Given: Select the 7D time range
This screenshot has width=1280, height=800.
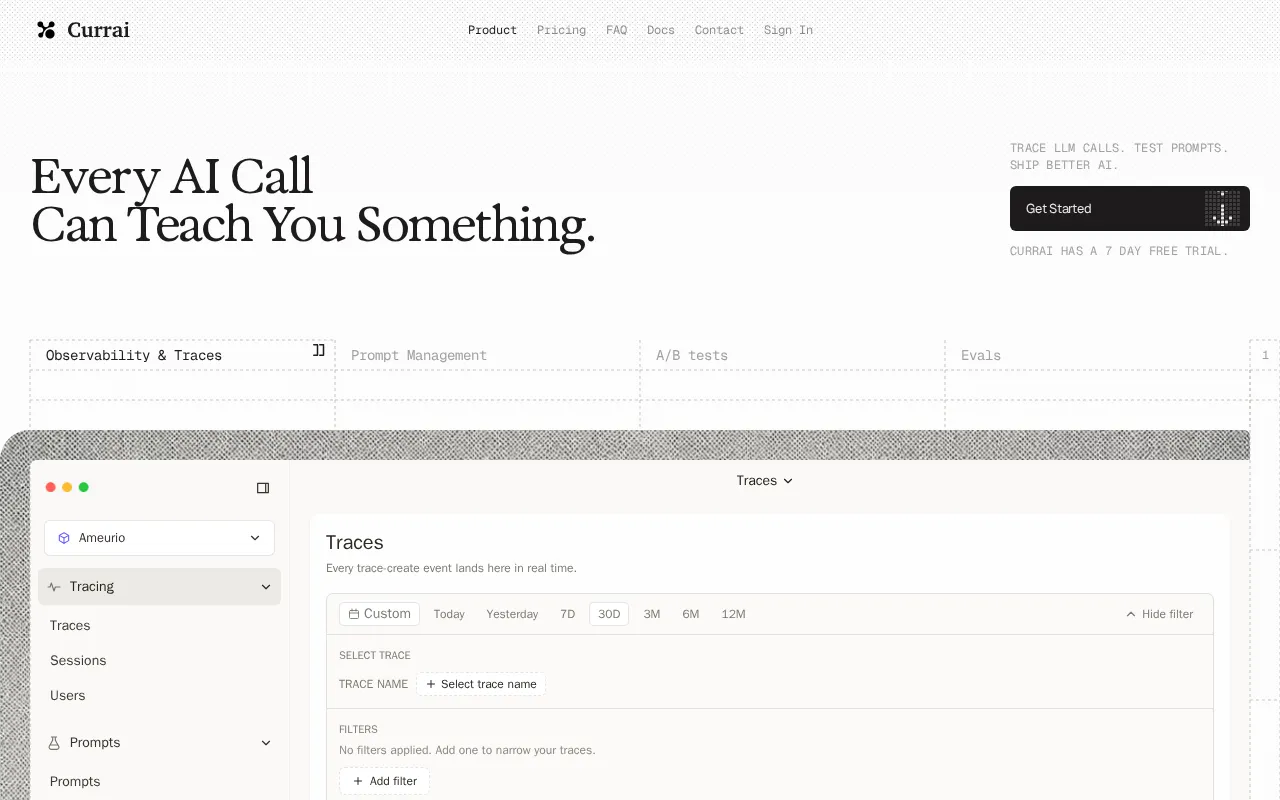Looking at the screenshot, I should tap(567, 614).
